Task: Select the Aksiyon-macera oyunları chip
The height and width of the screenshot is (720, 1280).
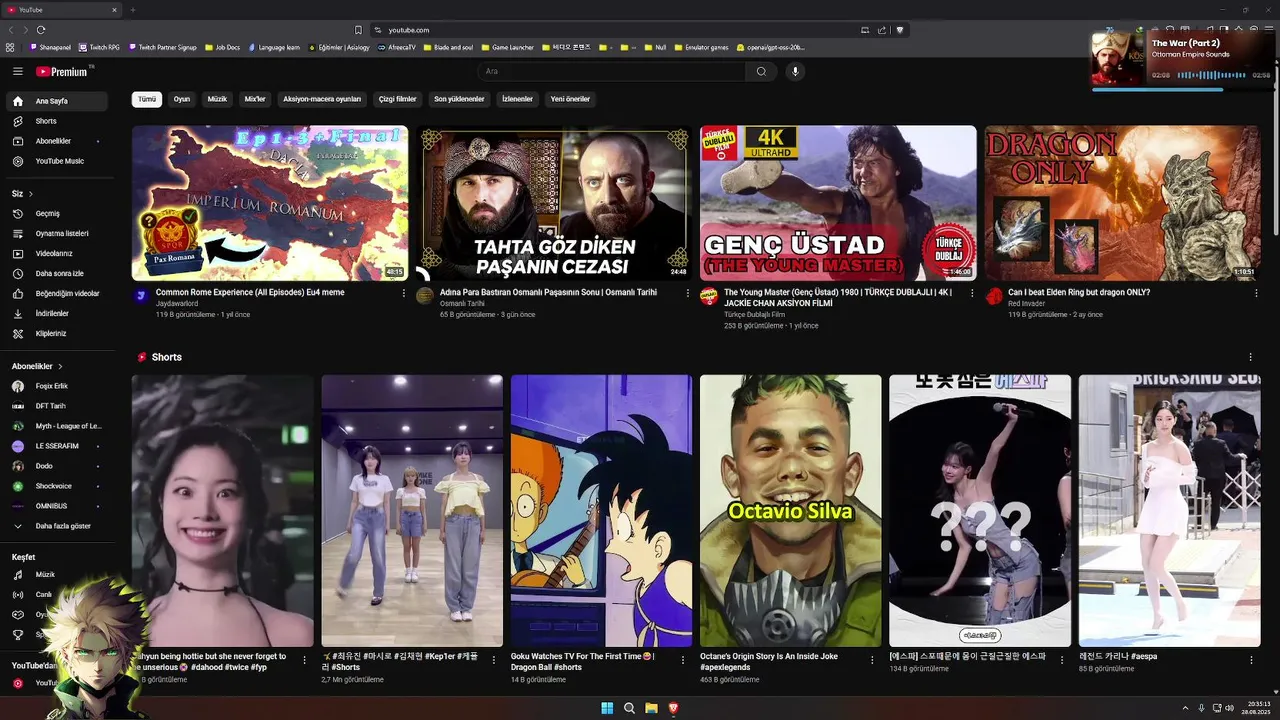Action: 322,99
